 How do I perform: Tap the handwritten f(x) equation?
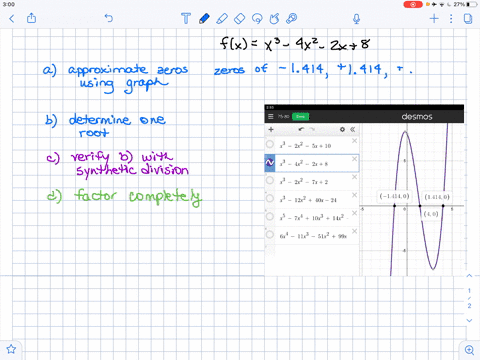[295, 44]
